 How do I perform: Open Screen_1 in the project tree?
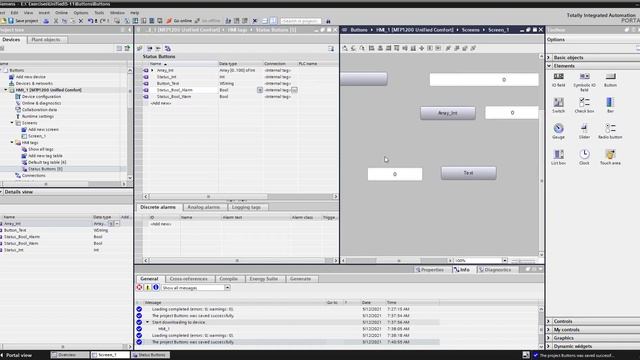tap(37, 136)
